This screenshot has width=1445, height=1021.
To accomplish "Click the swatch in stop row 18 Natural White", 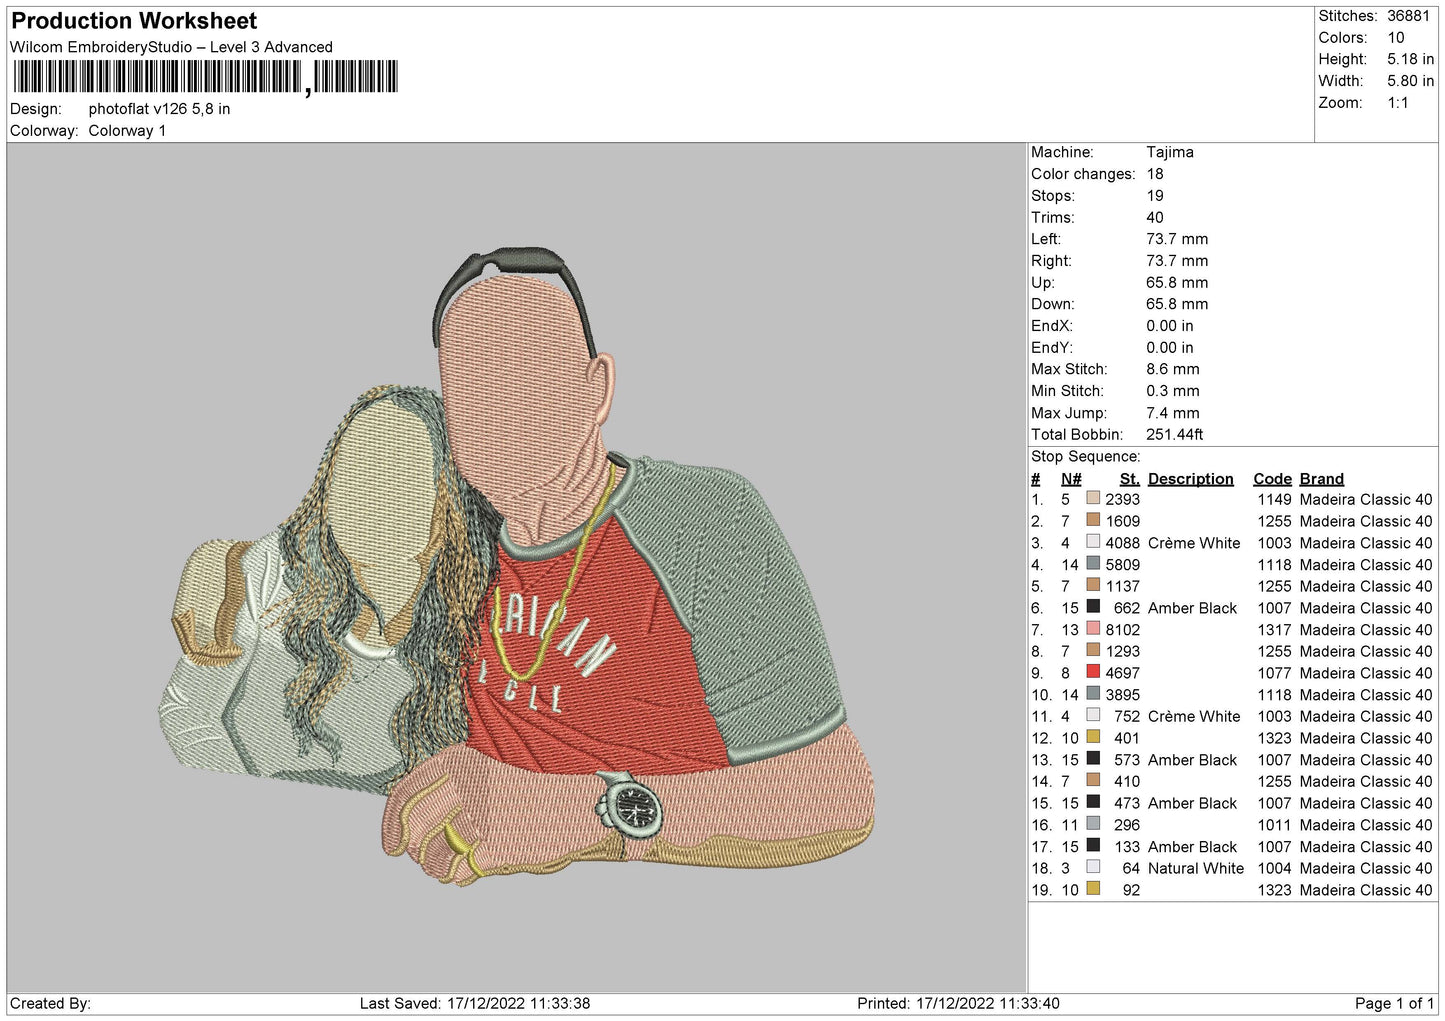I will [x=1093, y=867].
